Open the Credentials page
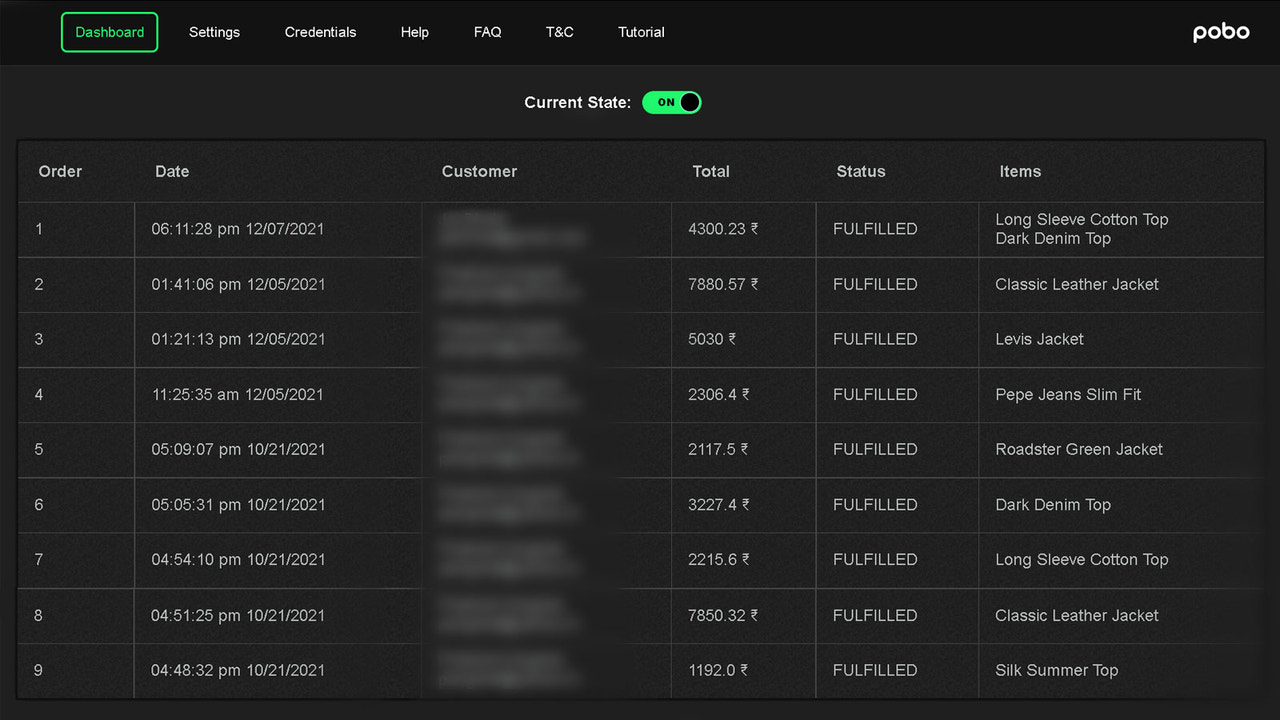This screenshot has width=1280, height=720. pos(320,32)
